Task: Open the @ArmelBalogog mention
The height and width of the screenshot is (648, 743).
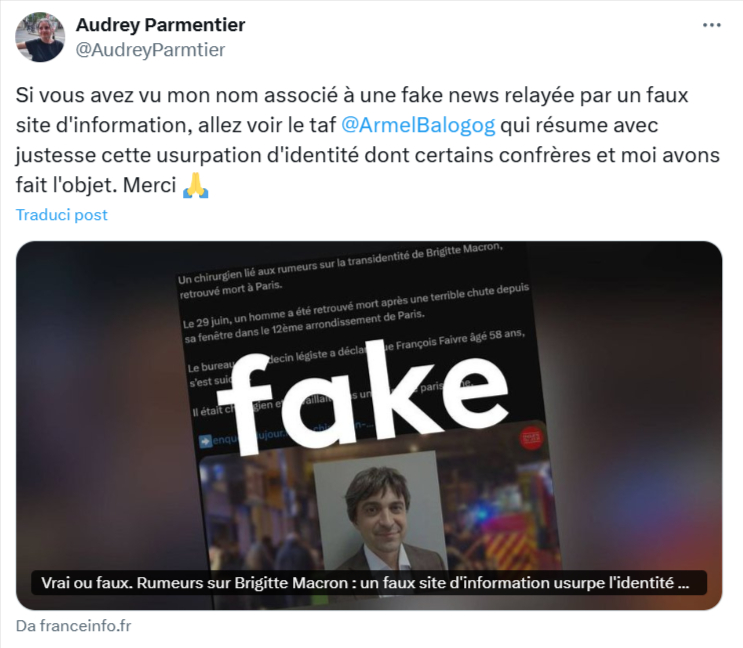Action: click(418, 126)
